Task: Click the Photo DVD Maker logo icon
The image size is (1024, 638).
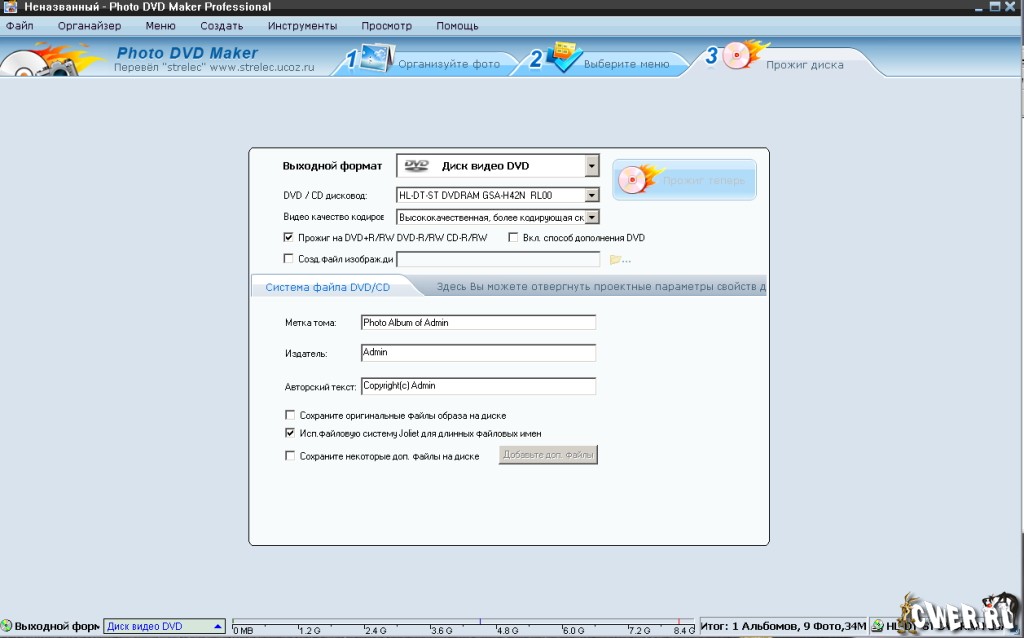Action: click(x=40, y=62)
